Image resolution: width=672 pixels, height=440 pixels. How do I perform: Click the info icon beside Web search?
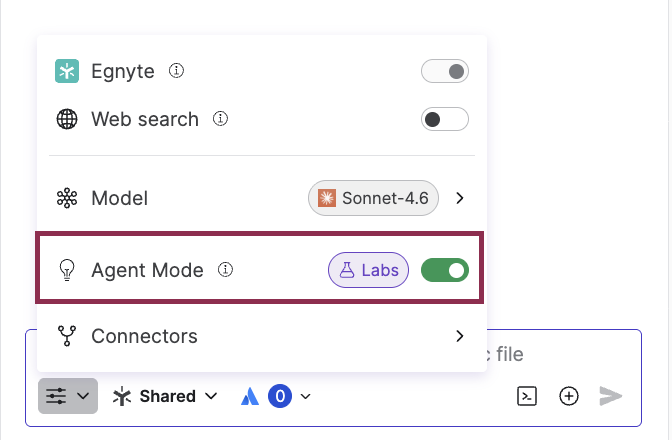221,119
